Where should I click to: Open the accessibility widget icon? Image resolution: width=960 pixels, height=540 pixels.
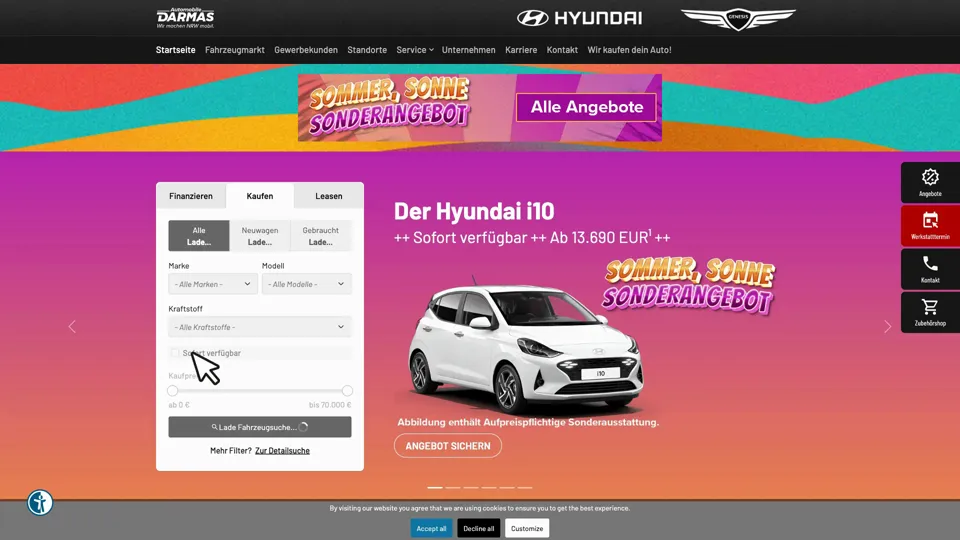pyautogui.click(x=40, y=503)
